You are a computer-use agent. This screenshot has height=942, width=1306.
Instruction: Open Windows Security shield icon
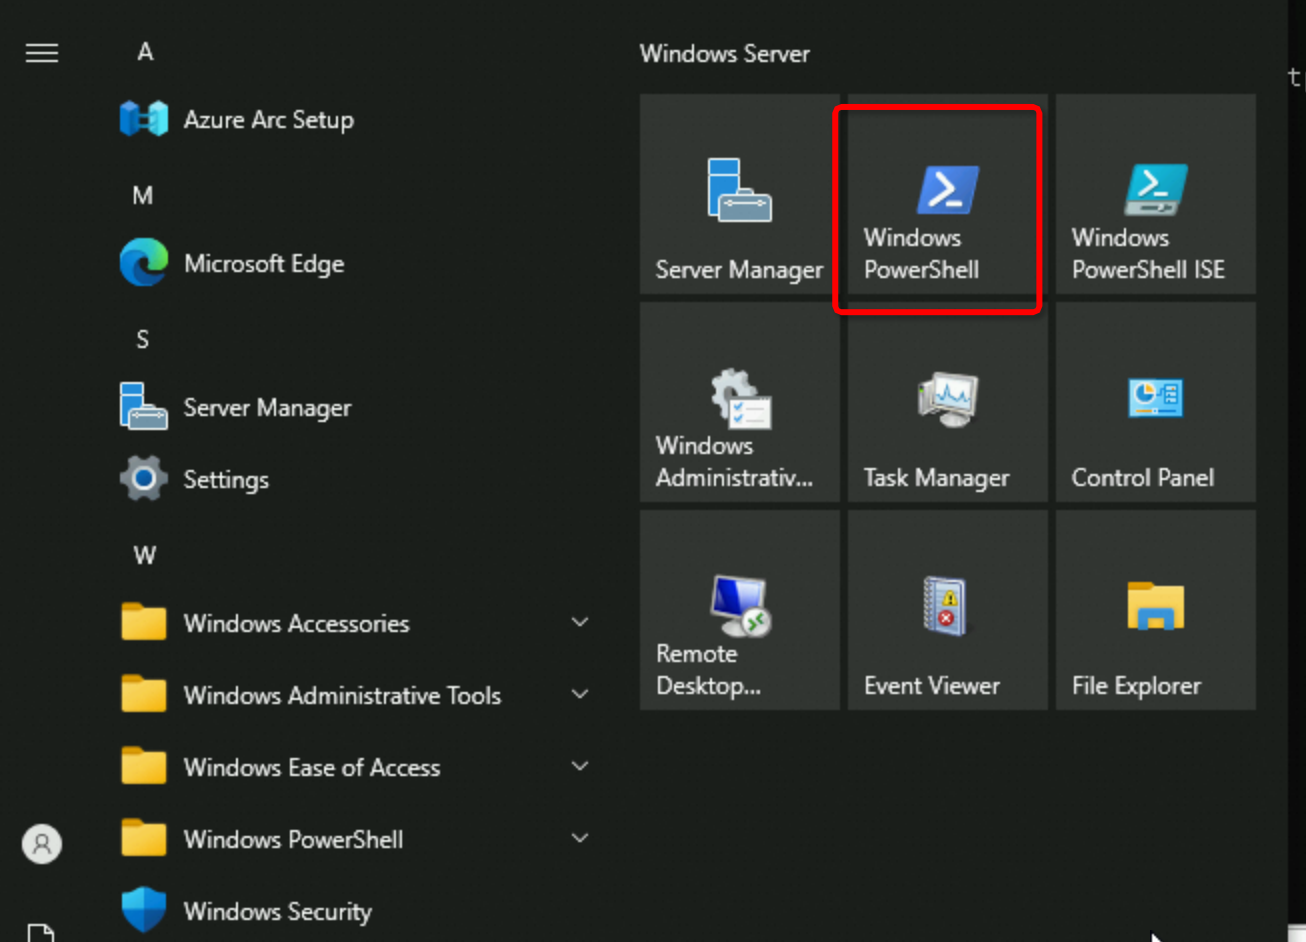143,911
